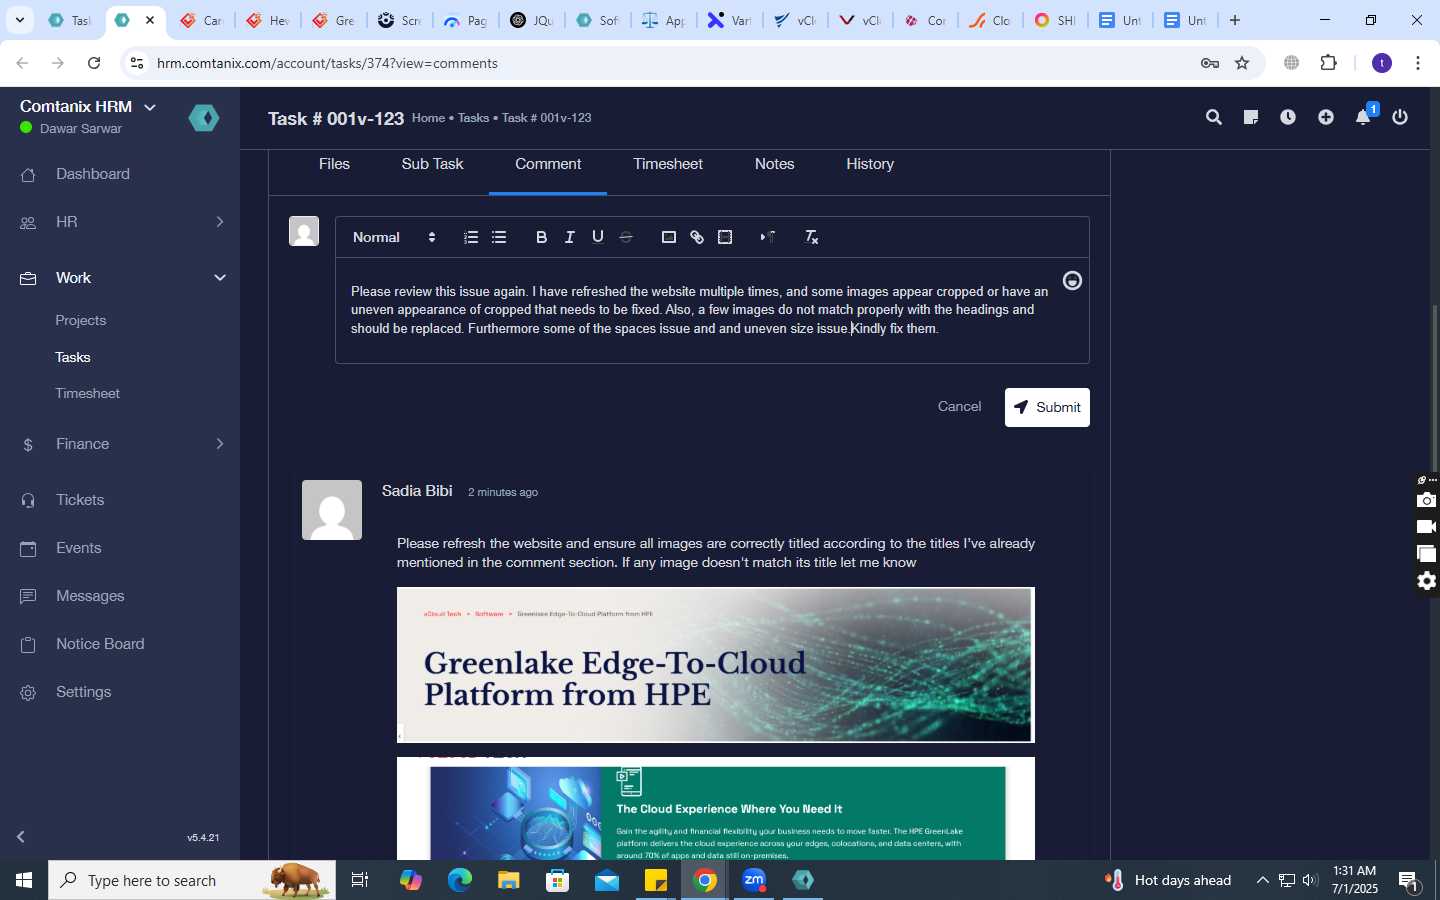The height and width of the screenshot is (900, 1440).
Task: Open the emoji picker in comment box
Action: tap(1072, 281)
